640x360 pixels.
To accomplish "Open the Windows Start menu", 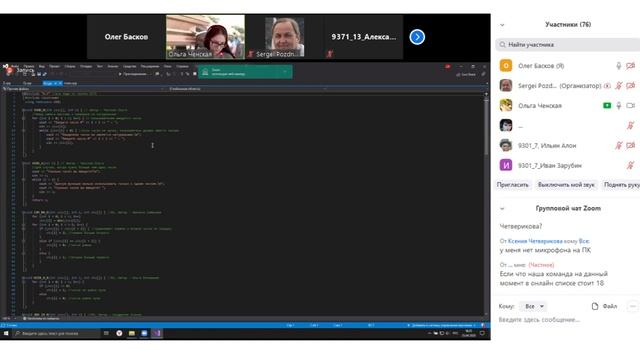I will [6, 333].
